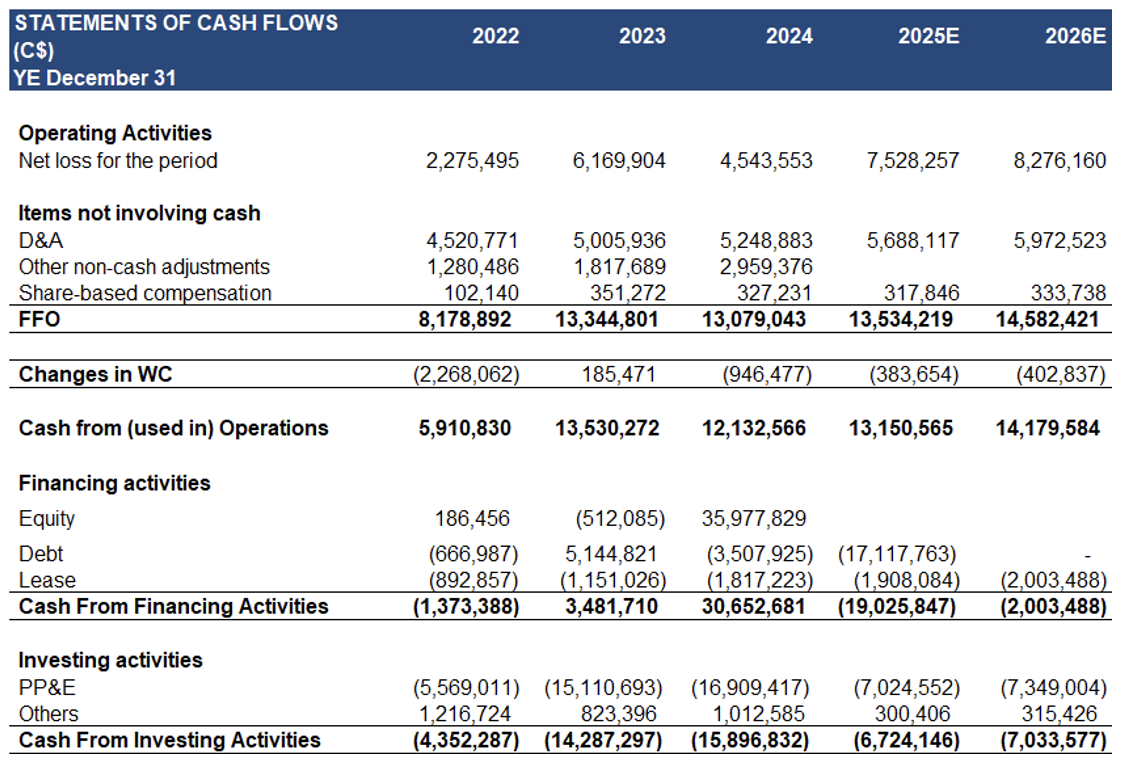Select non-cash adjustment value 2,959,376
1122x778 pixels.
(x=766, y=267)
